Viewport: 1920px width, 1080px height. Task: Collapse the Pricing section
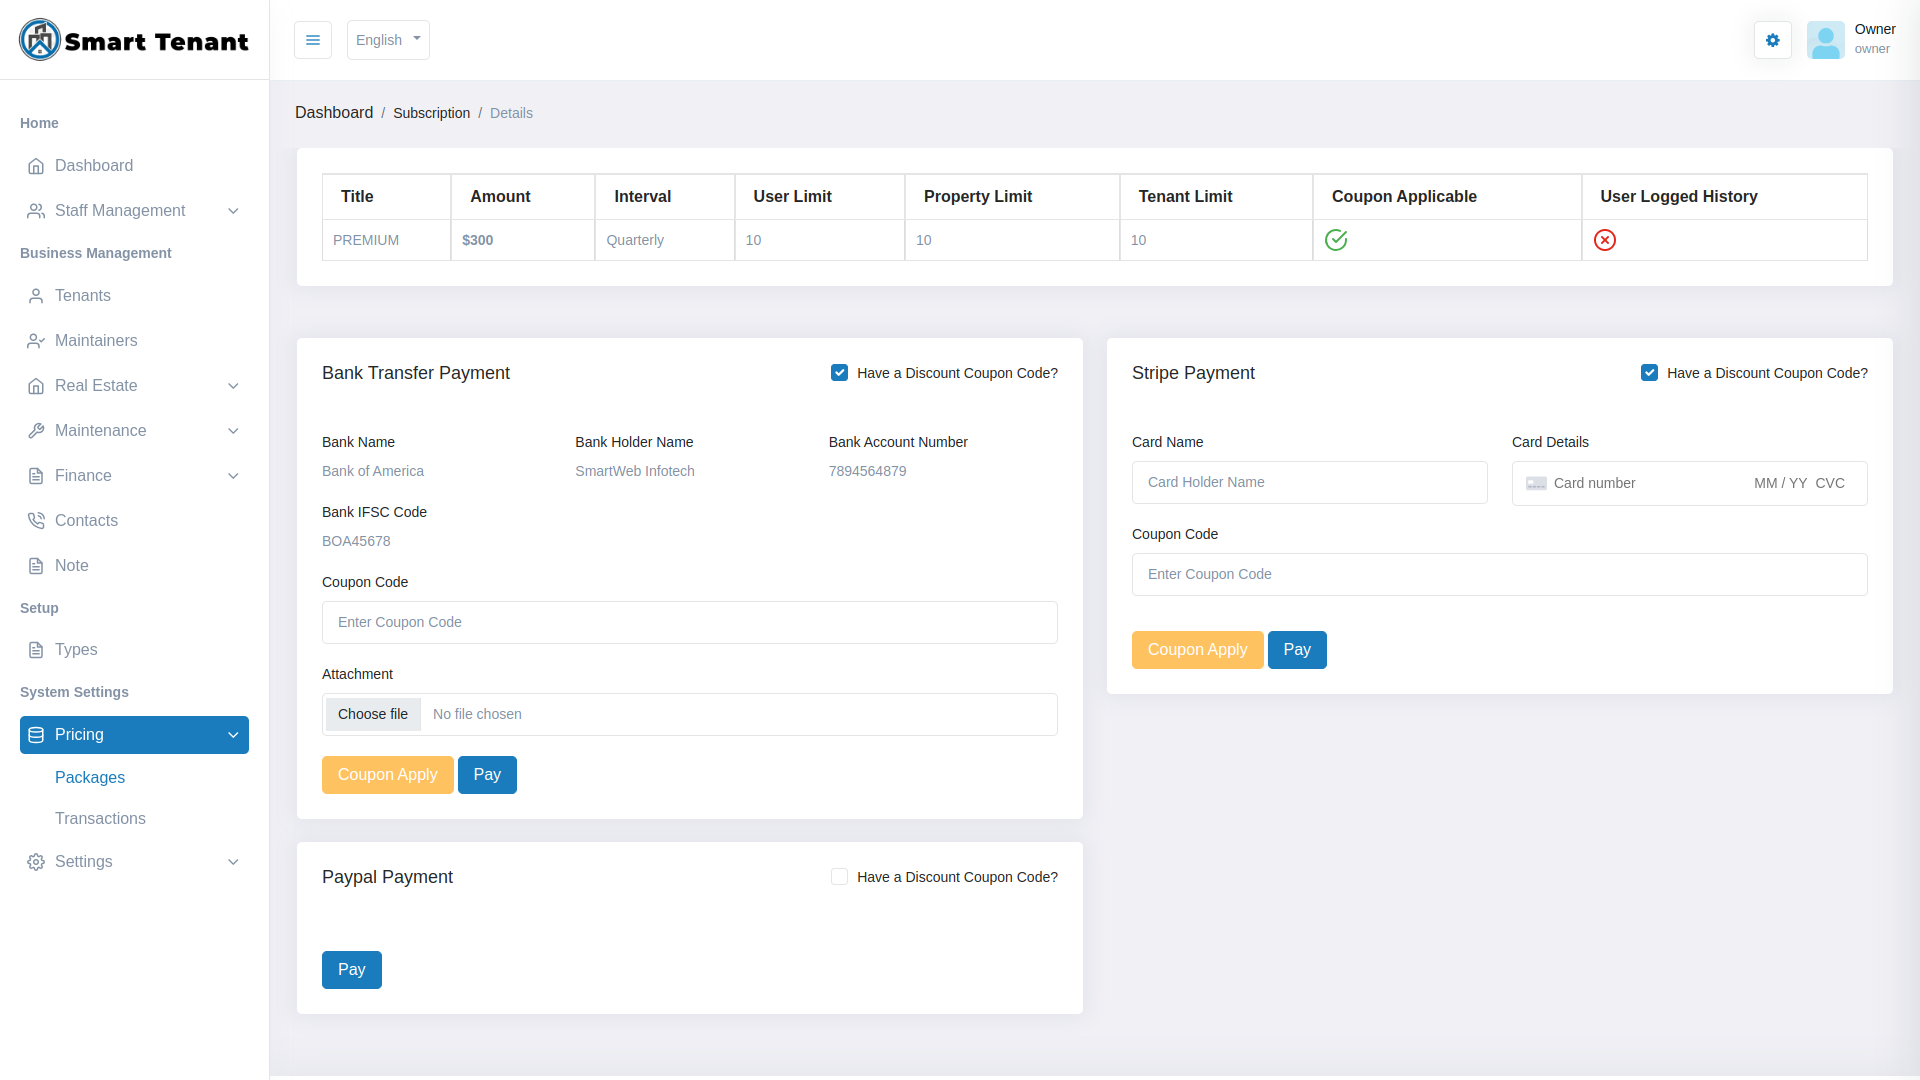pyautogui.click(x=233, y=735)
